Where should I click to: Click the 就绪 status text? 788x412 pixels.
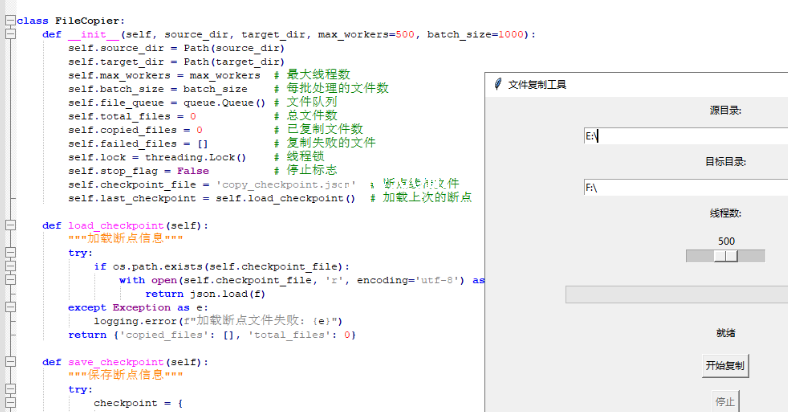(x=726, y=333)
